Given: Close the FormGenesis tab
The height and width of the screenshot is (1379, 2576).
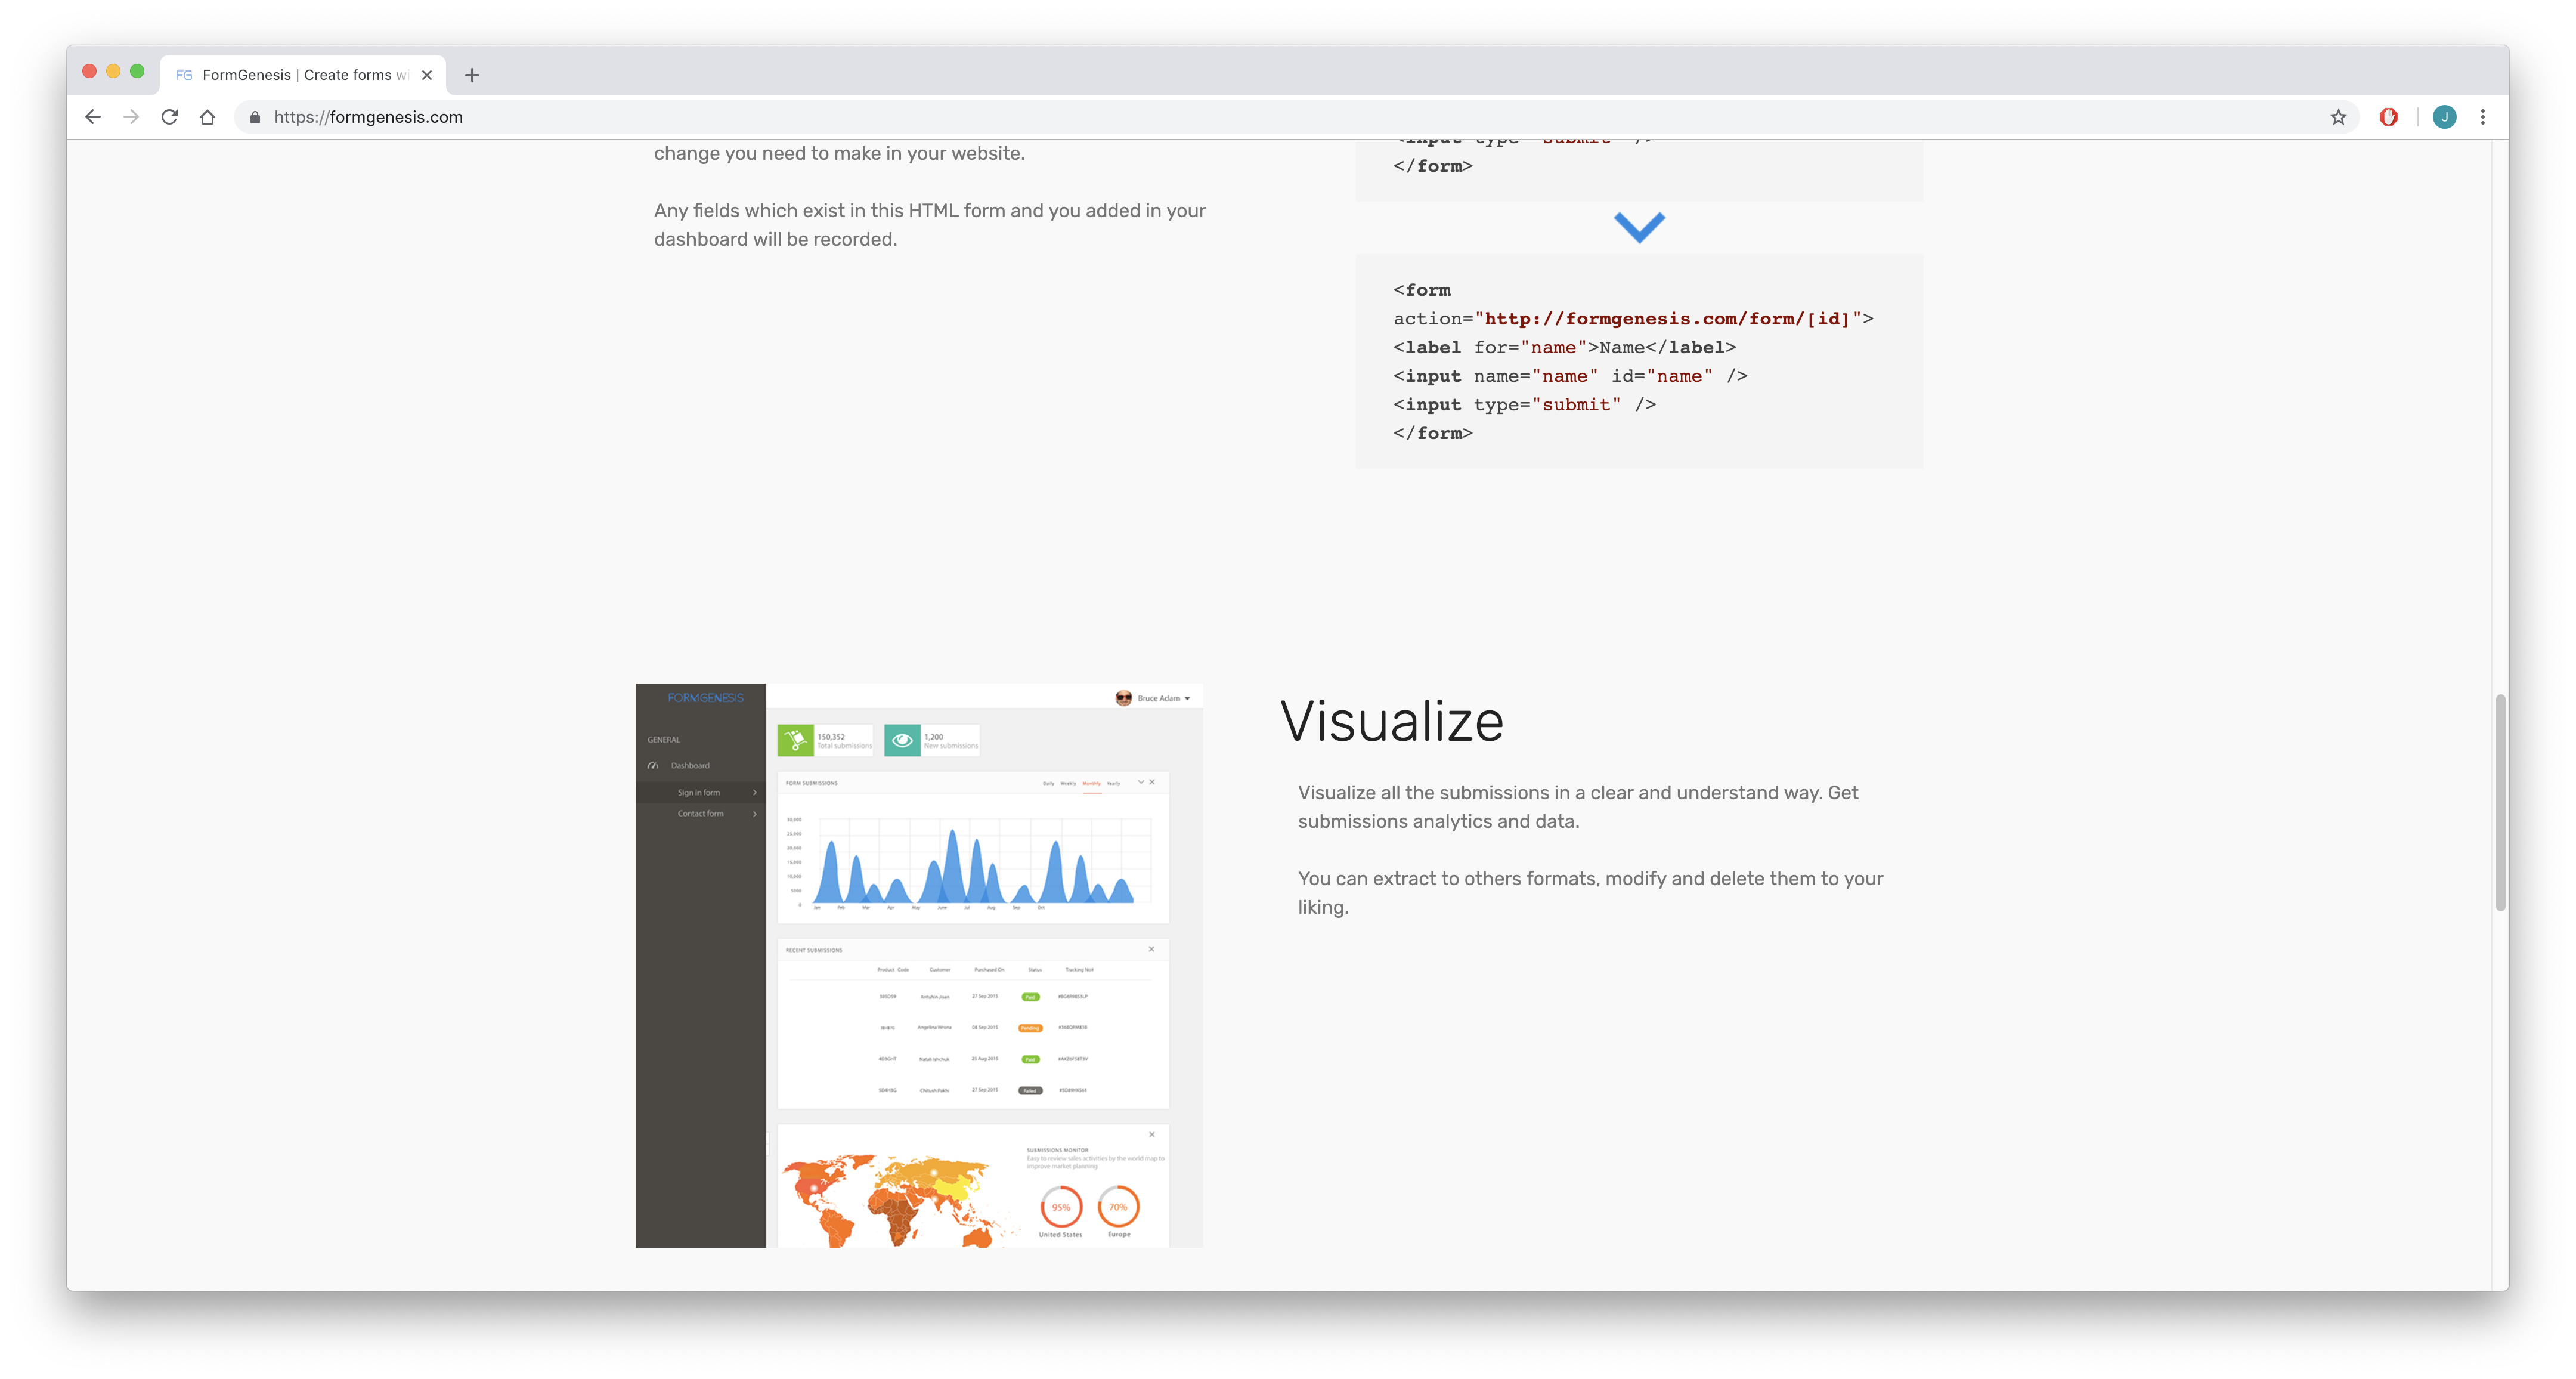Looking at the screenshot, I should (x=427, y=75).
